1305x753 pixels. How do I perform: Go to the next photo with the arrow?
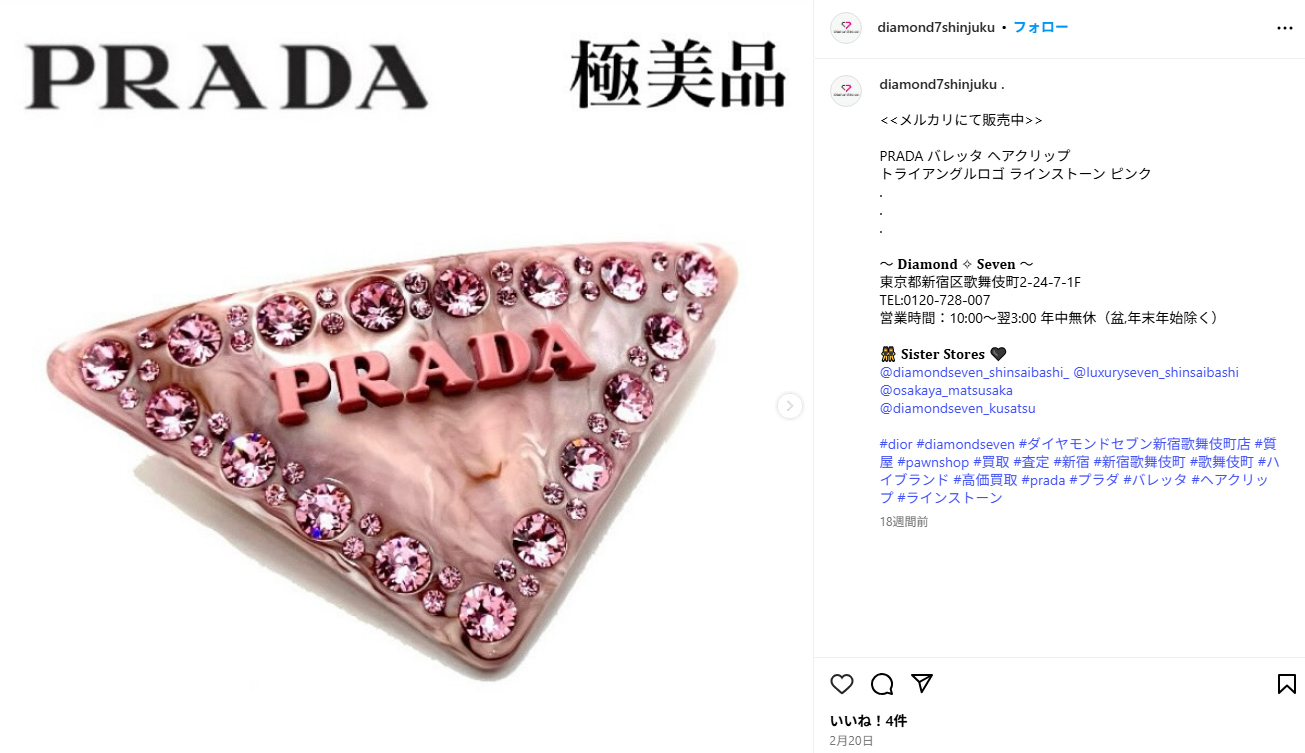click(790, 406)
